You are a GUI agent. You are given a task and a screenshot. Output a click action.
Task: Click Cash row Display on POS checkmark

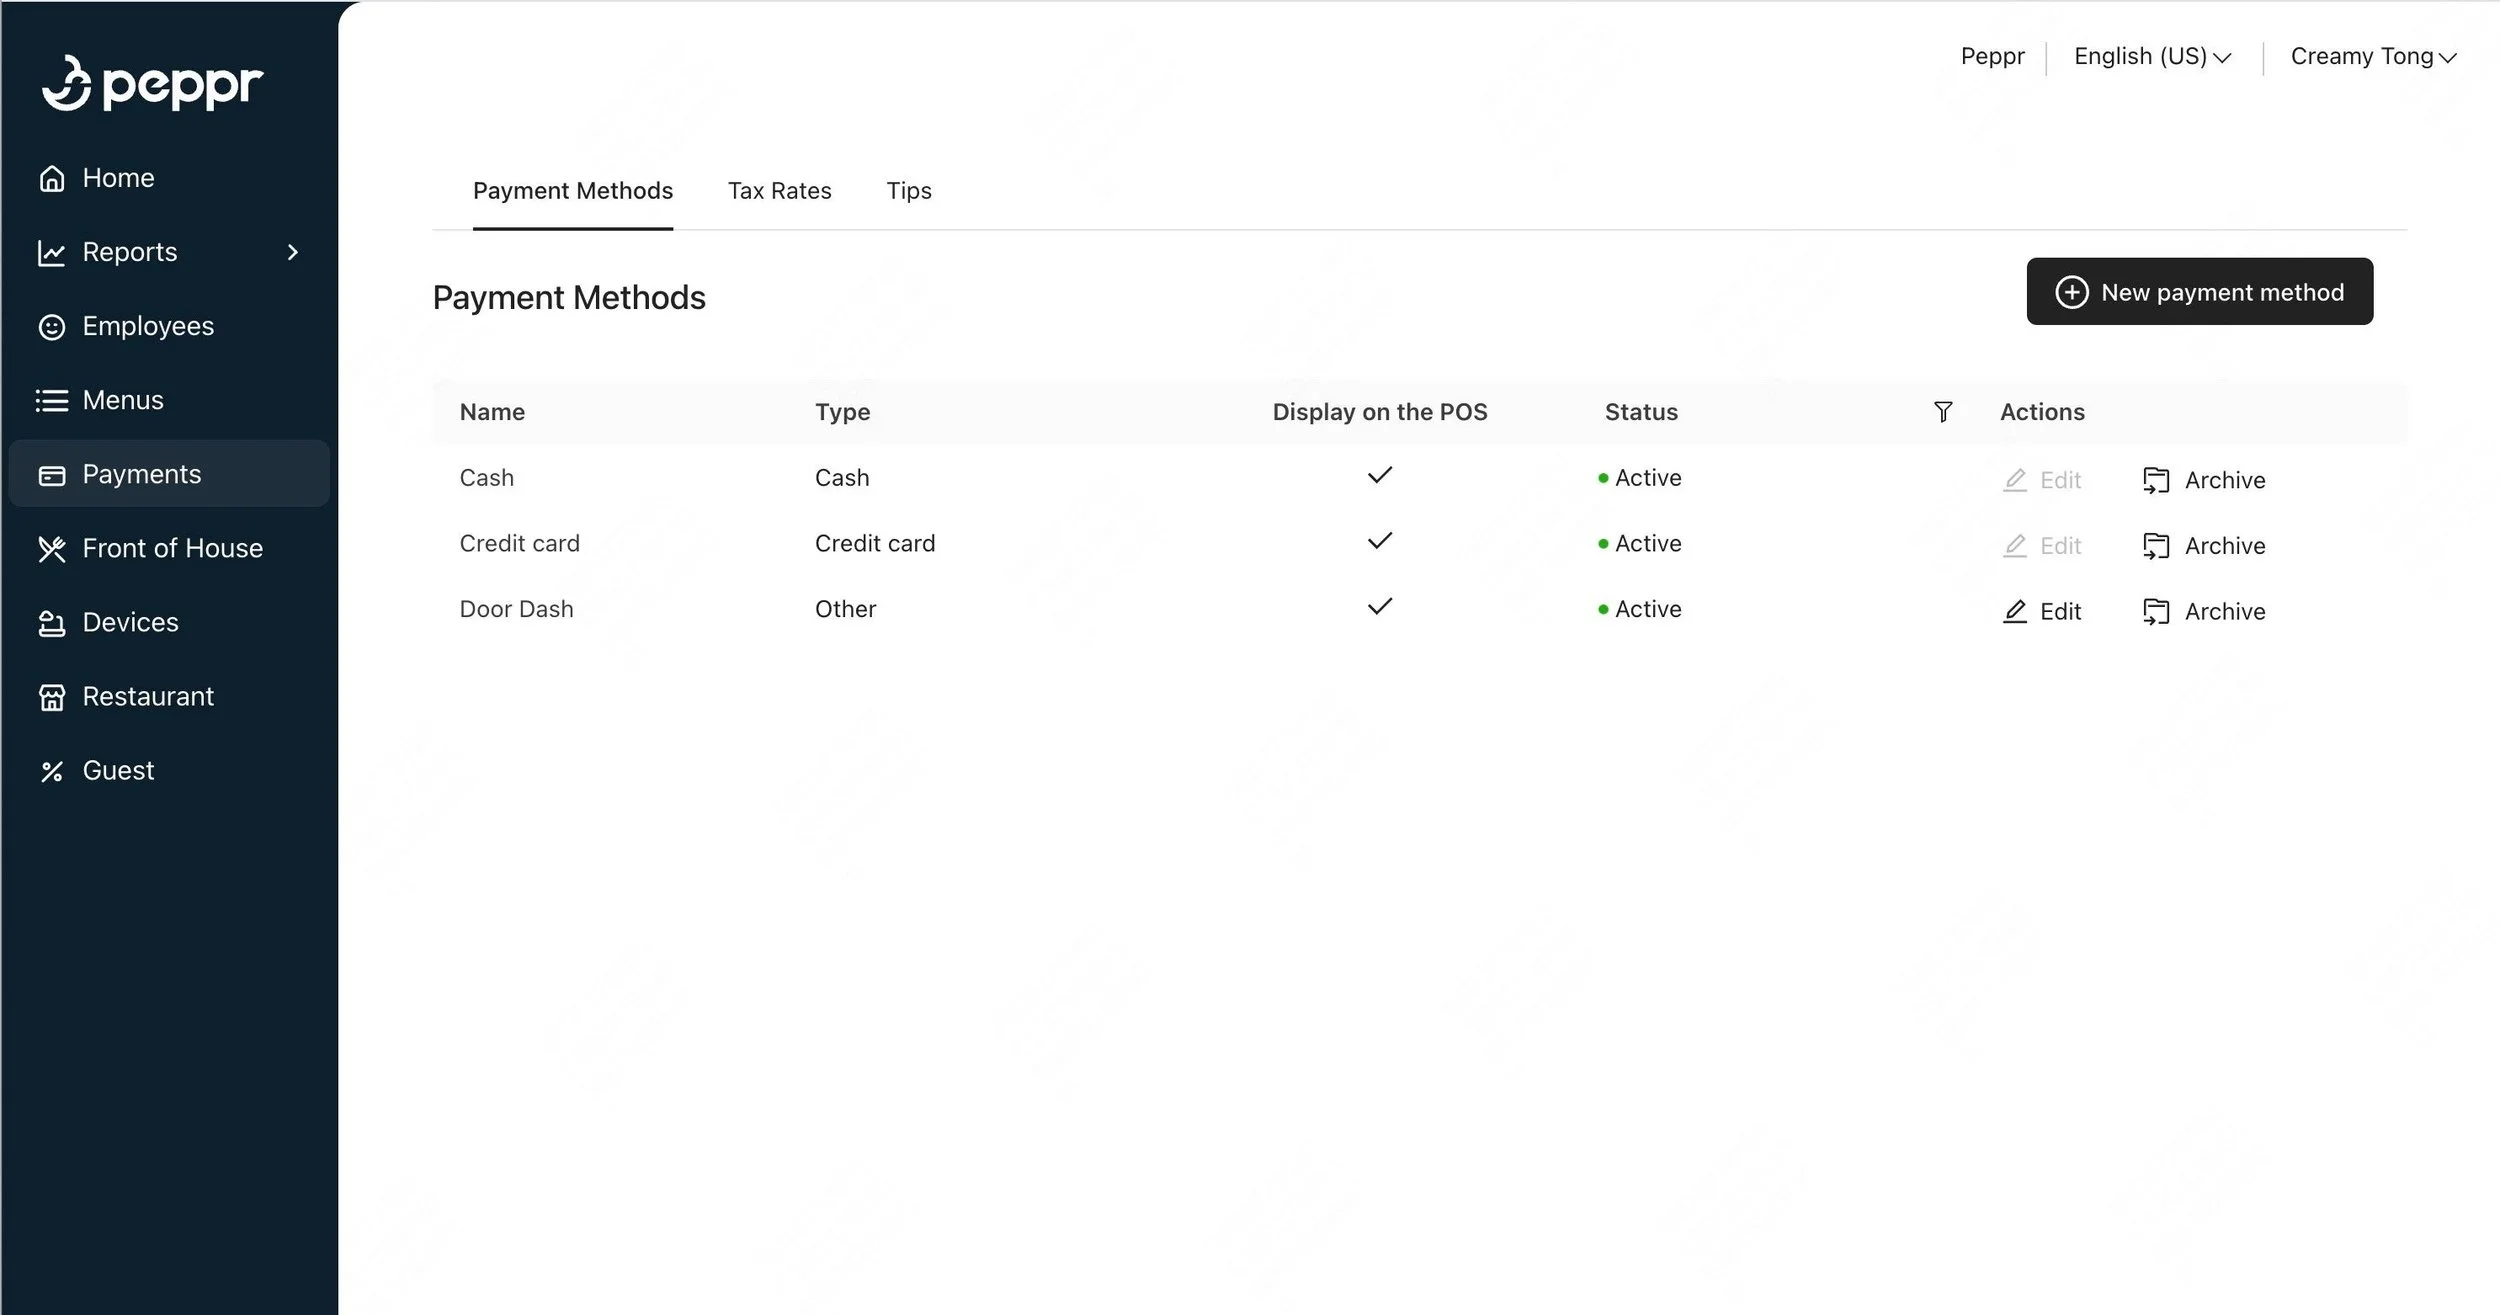pos(1379,476)
